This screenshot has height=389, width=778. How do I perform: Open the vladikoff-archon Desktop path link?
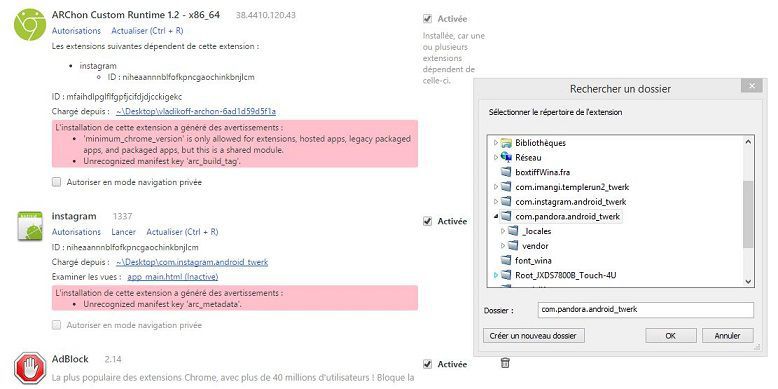(196, 111)
